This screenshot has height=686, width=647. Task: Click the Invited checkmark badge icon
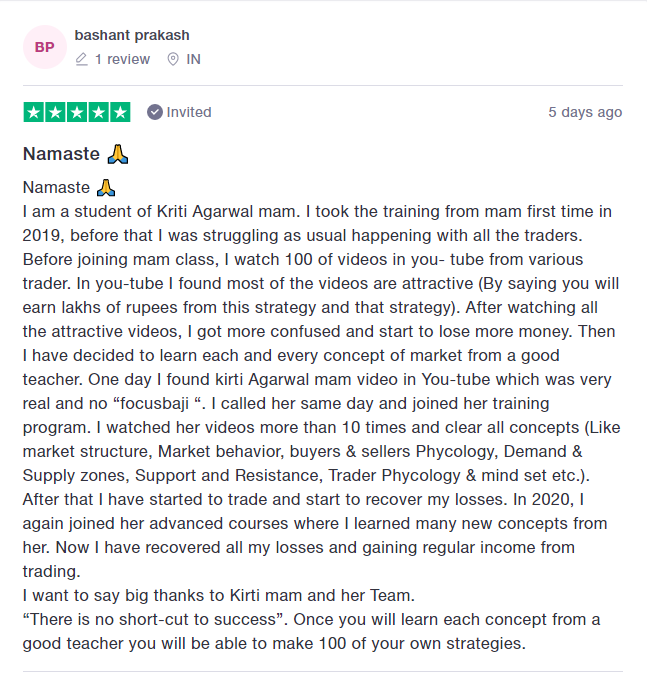click(154, 112)
